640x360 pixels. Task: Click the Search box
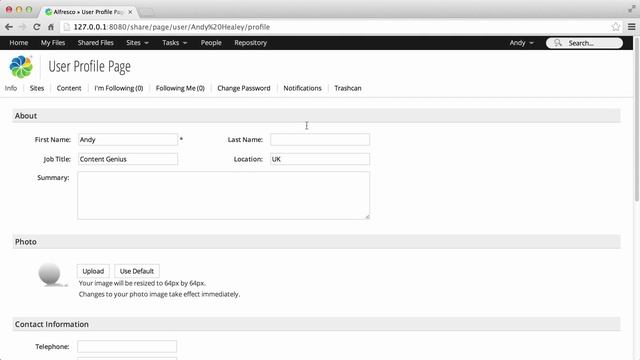pos(584,43)
